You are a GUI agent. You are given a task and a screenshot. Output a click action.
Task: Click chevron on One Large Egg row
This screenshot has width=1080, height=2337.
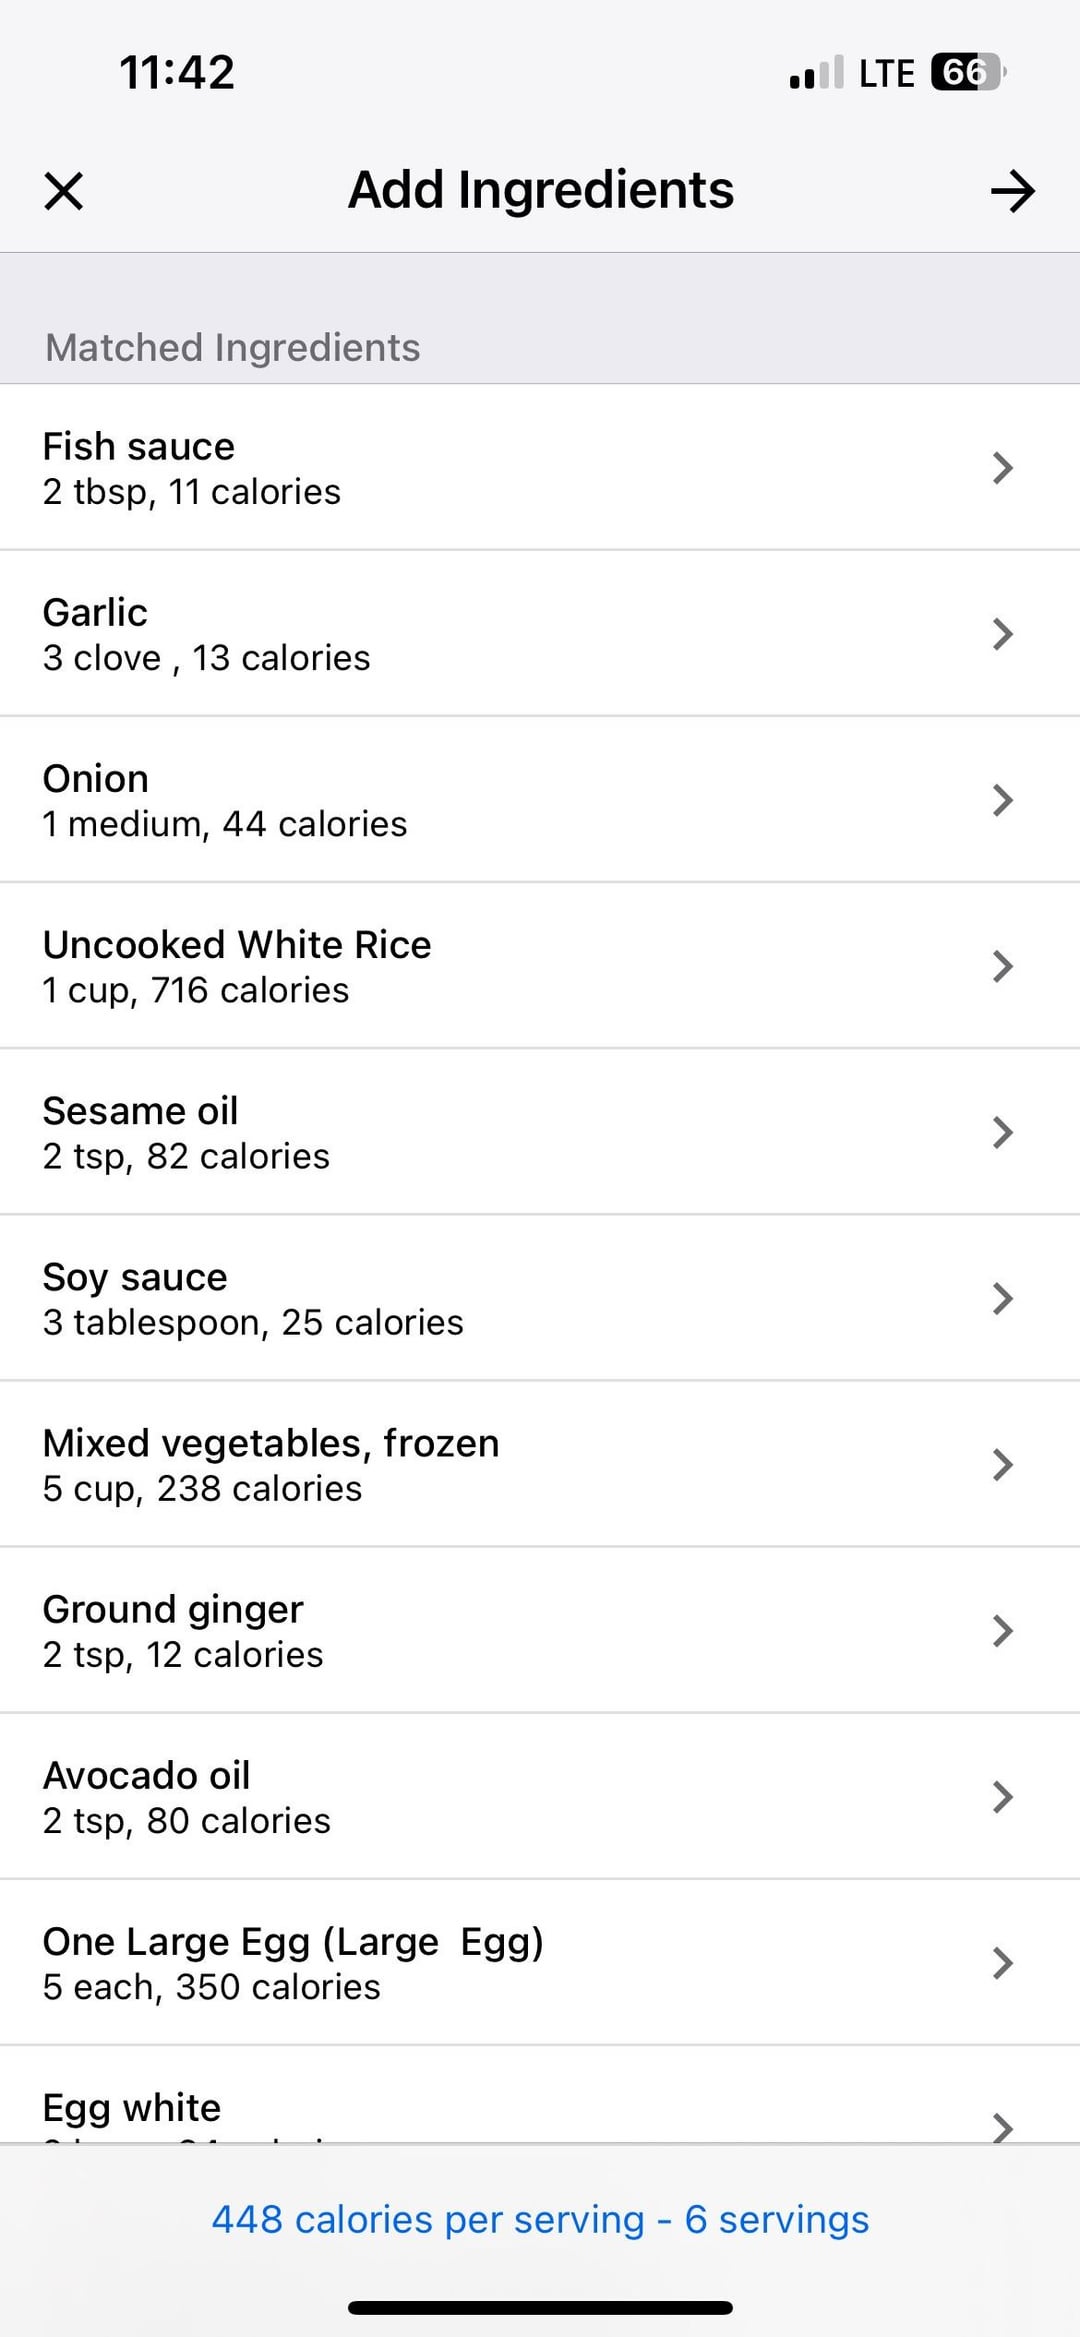coord(1002,1963)
